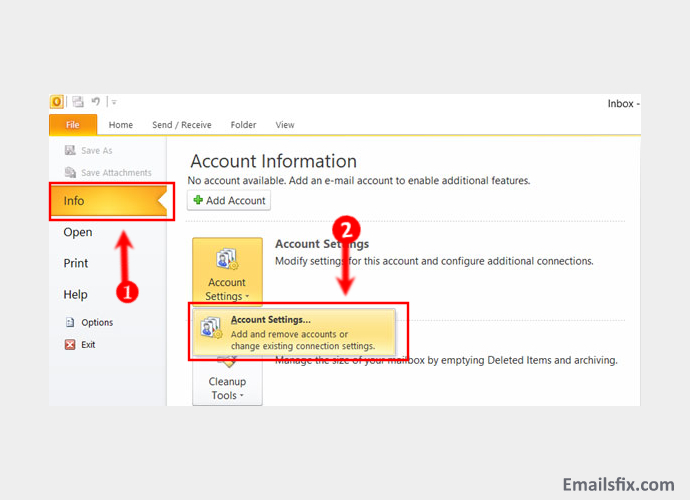This screenshot has height=500, width=690.
Task: Expand the Cleanup Tools dropdown button
Action: [x=227, y=382]
